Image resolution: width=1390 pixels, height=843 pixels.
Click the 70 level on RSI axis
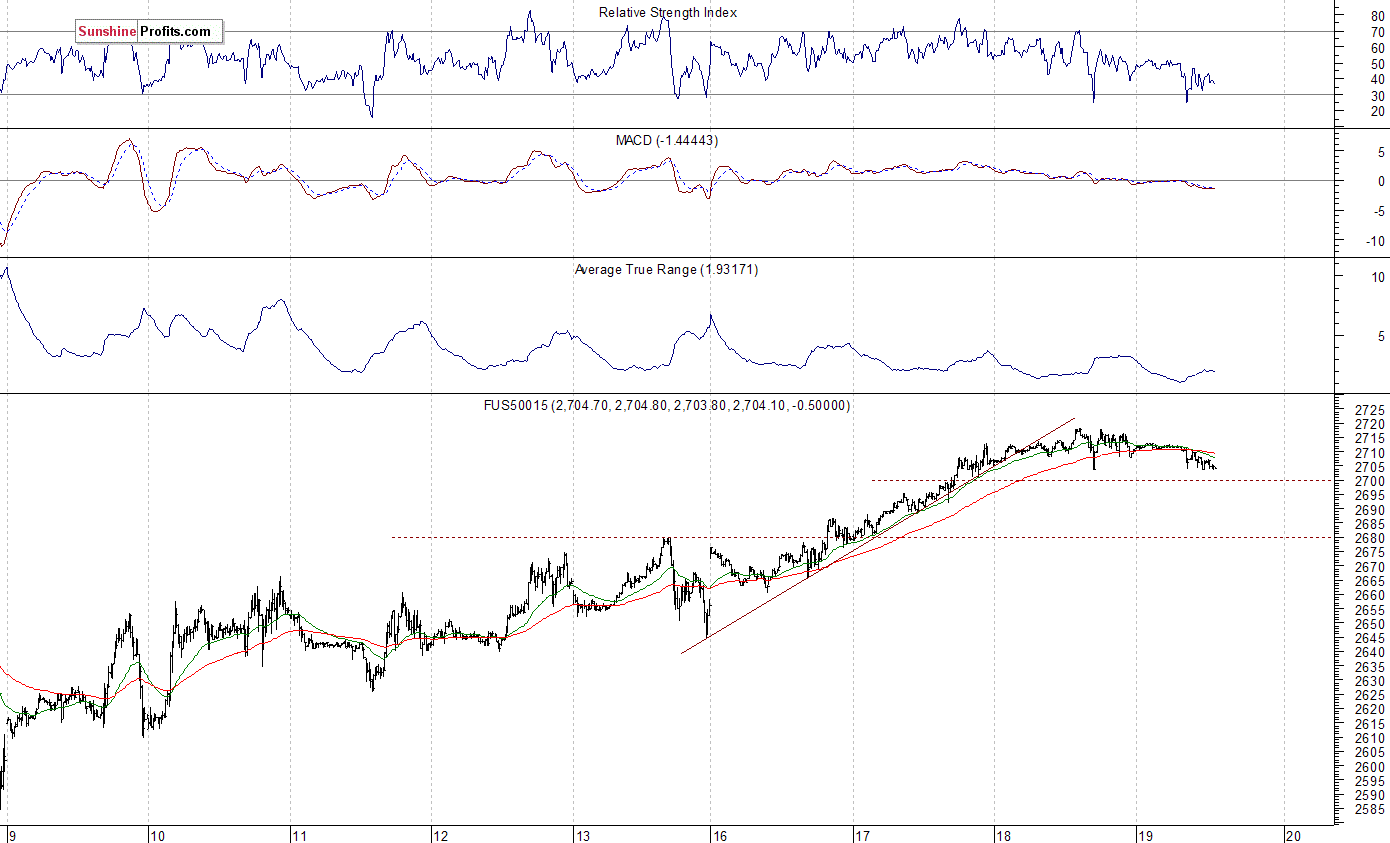1379,33
